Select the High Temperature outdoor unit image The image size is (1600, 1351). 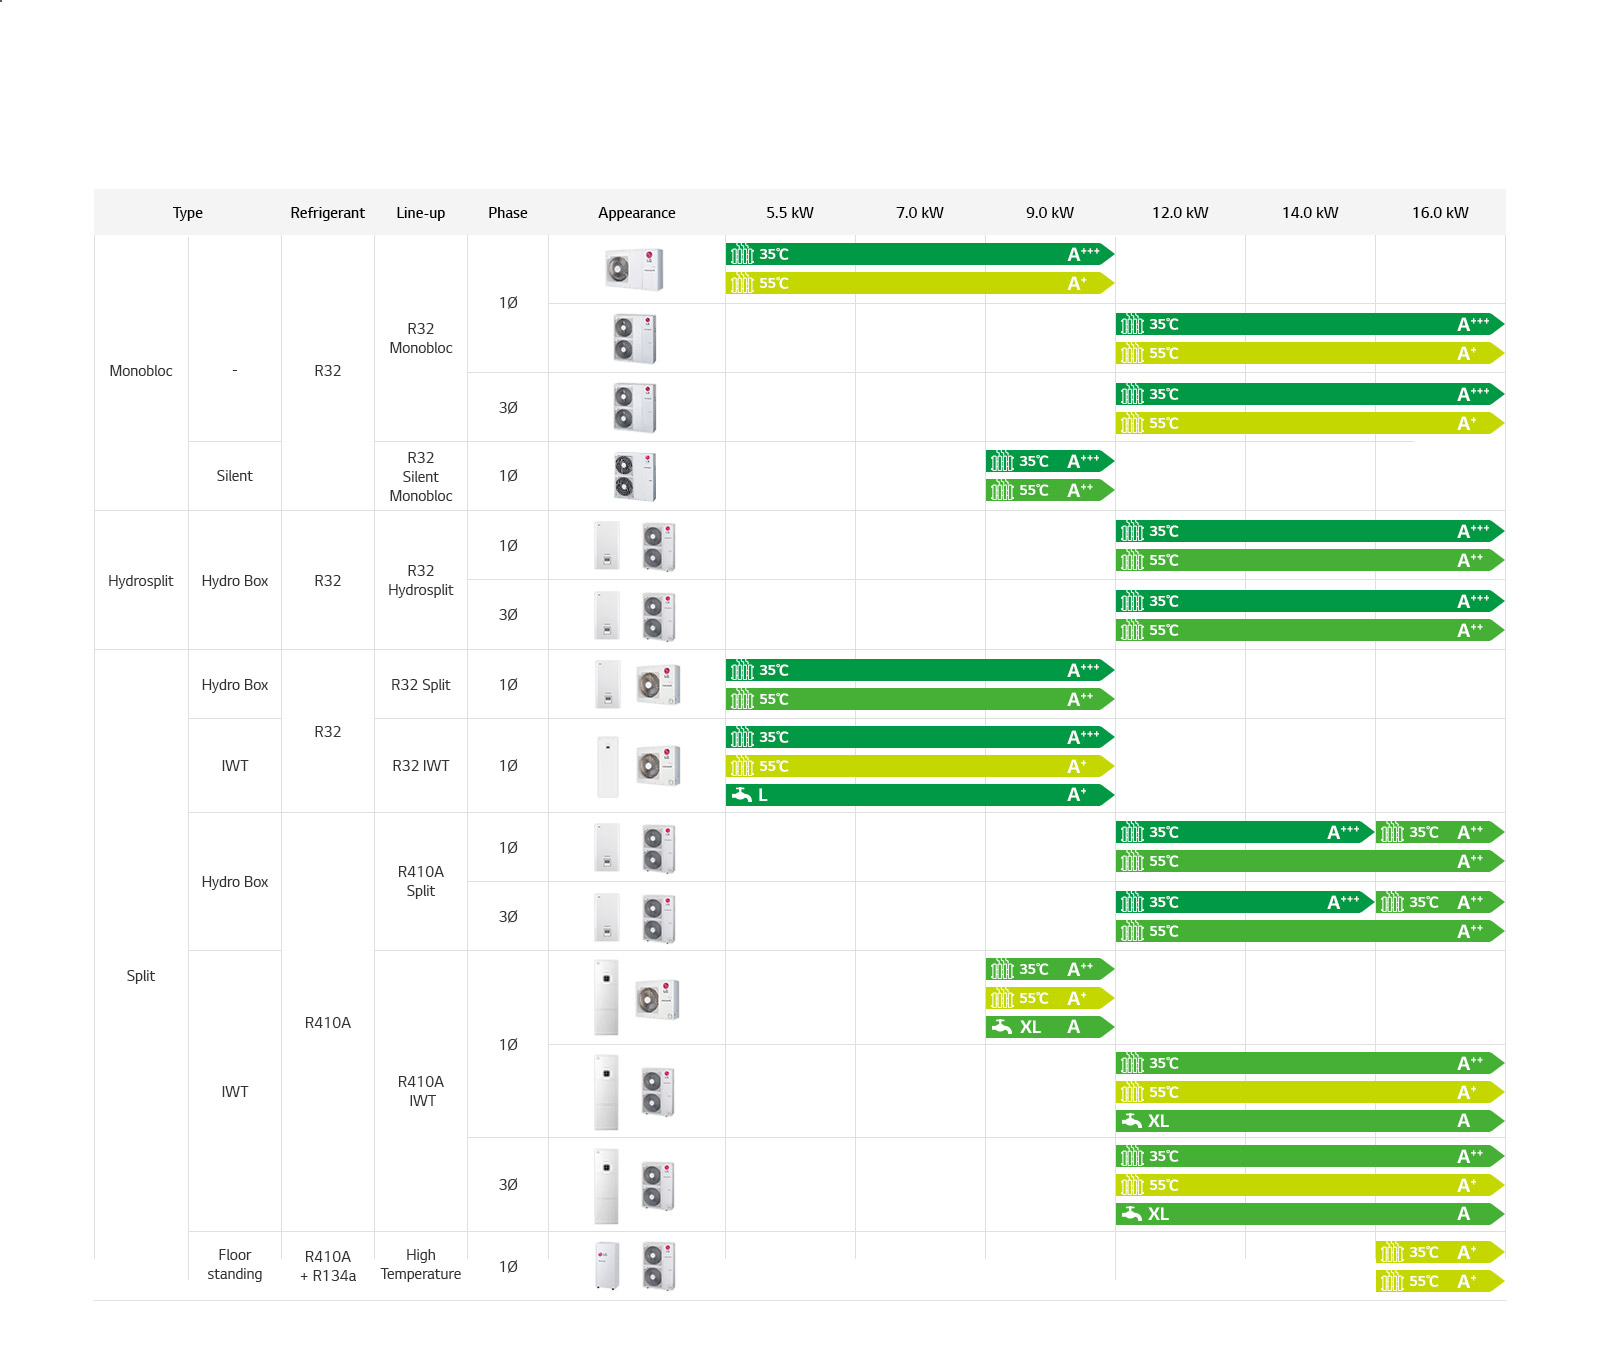(x=658, y=1266)
